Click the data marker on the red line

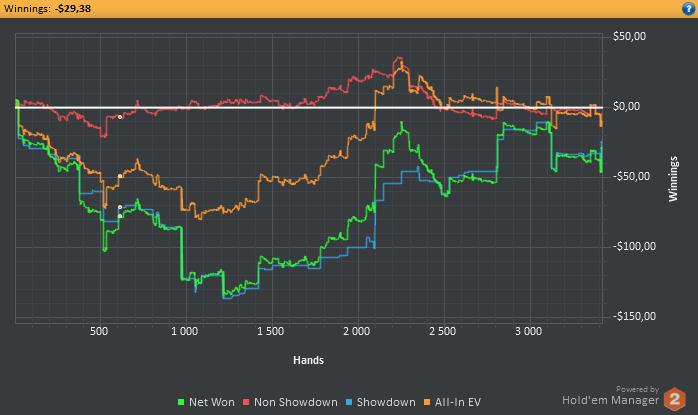click(120, 117)
